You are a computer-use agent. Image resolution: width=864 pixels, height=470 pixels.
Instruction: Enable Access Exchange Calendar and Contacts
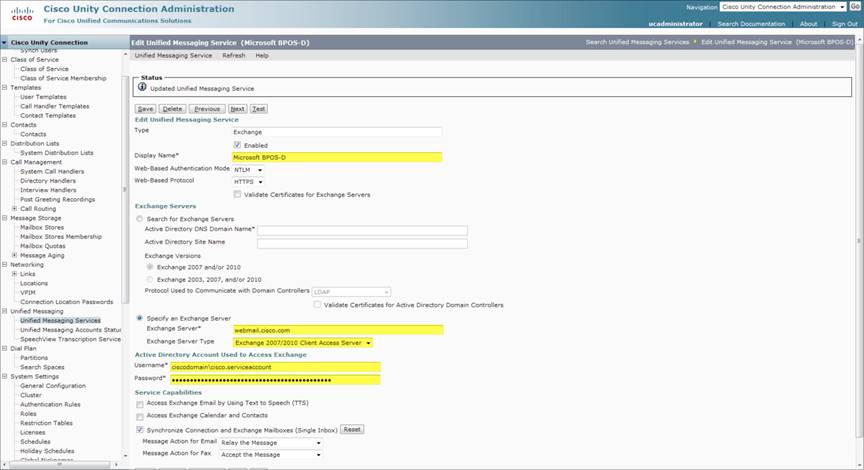139,416
